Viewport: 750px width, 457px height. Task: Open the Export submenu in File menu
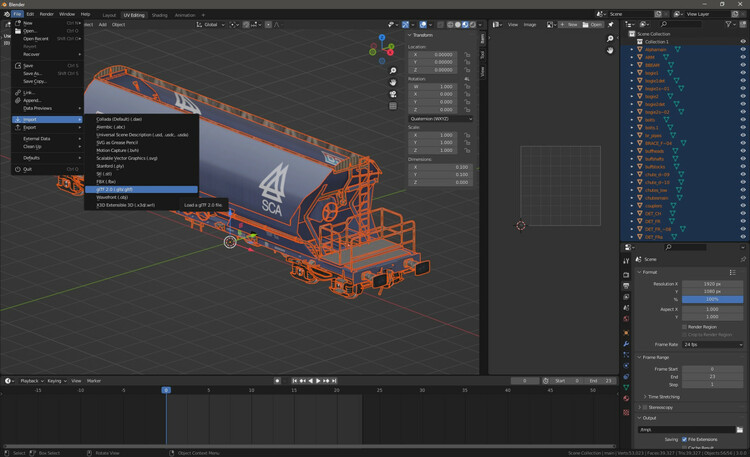click(x=47, y=127)
